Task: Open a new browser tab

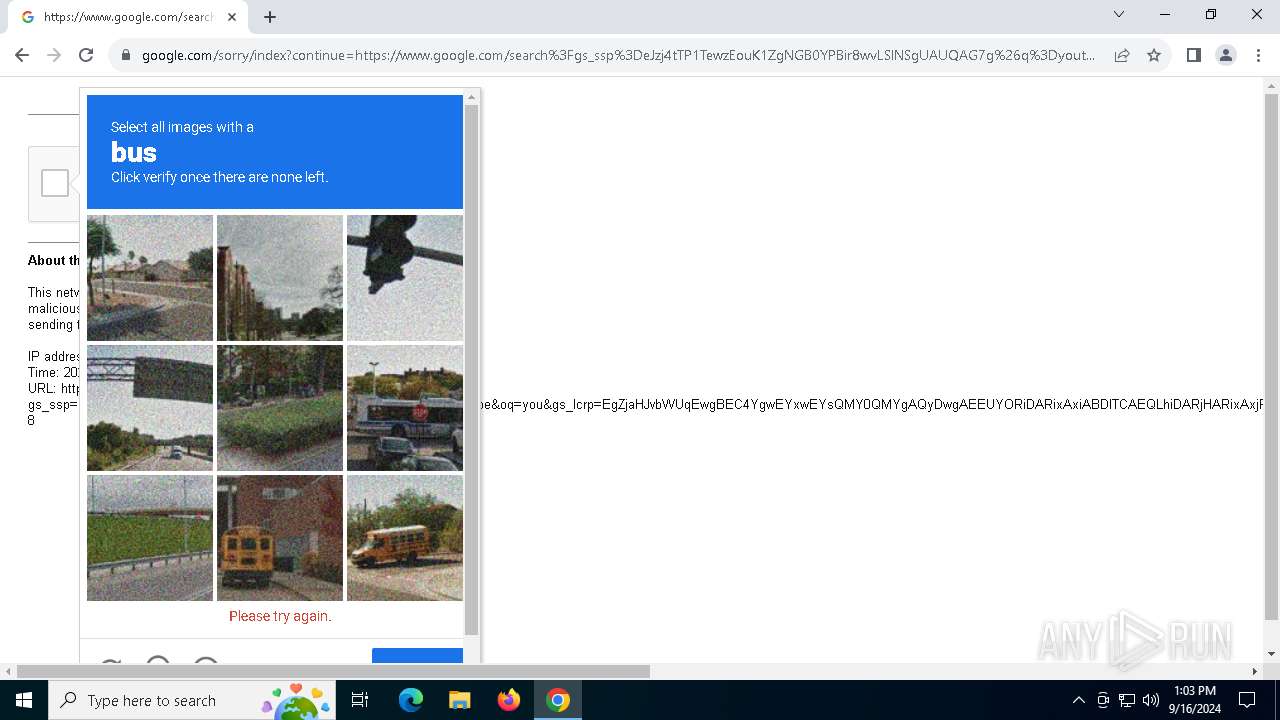Action: click(x=270, y=17)
